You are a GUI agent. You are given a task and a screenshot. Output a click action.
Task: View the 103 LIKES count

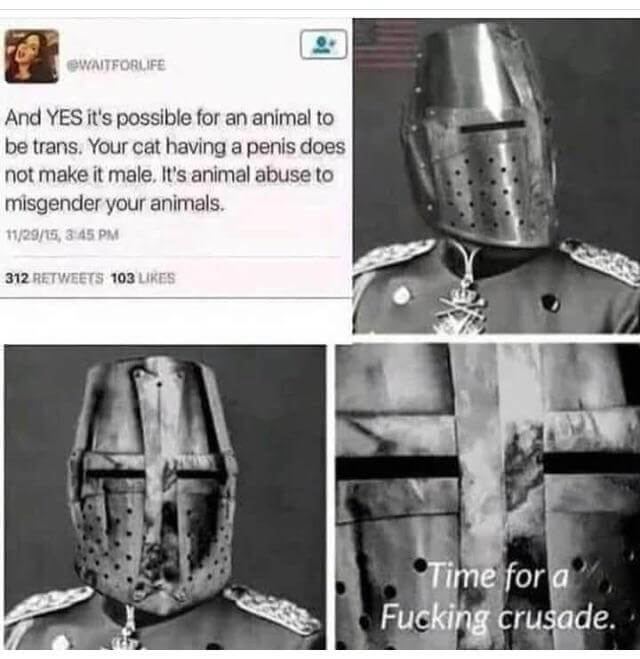(x=143, y=278)
